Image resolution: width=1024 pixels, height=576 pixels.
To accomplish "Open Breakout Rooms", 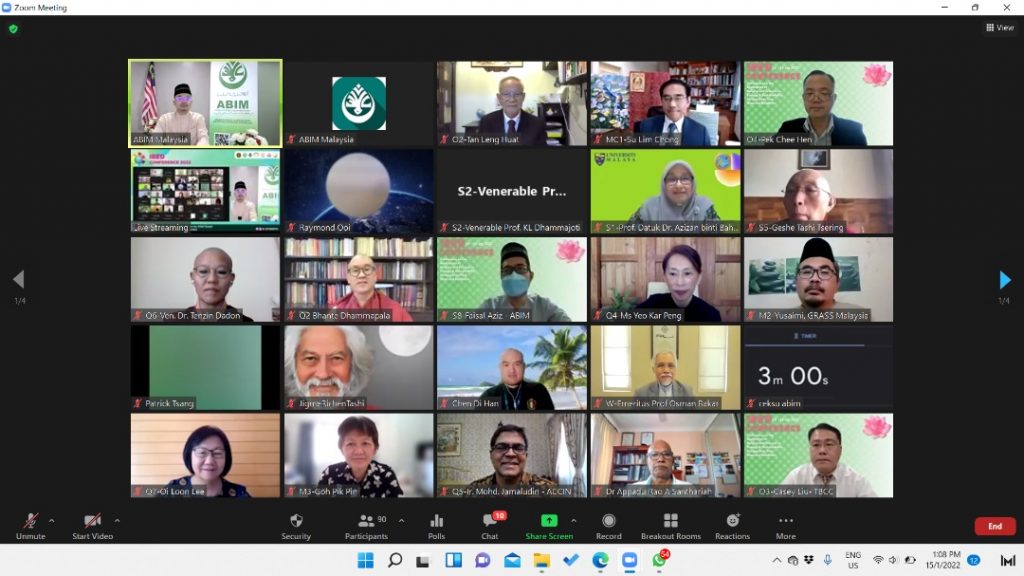I will click(x=670, y=526).
